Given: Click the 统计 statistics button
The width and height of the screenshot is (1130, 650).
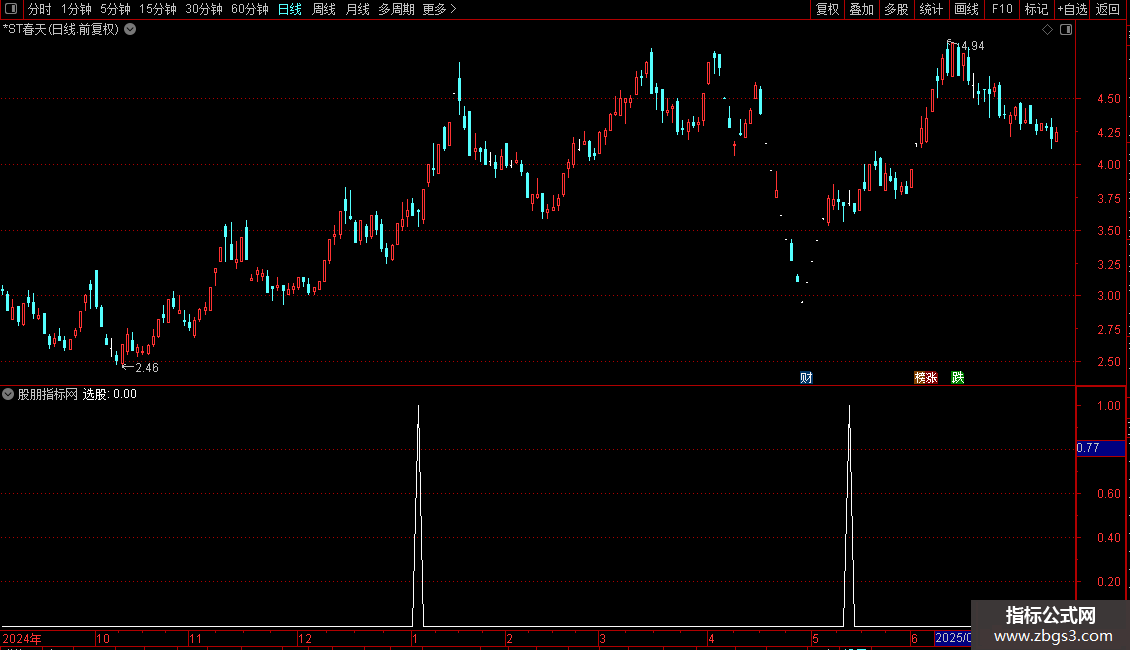Looking at the screenshot, I should 931,9.
